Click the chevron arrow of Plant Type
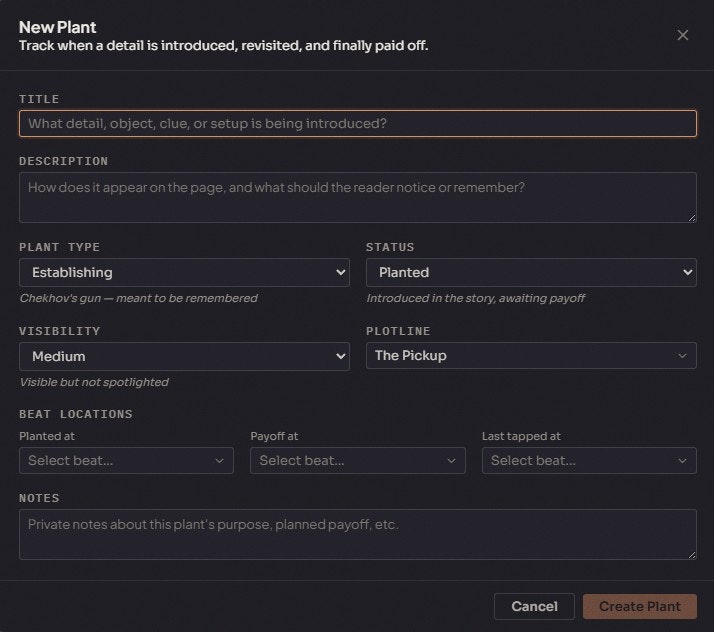The height and width of the screenshot is (632, 714). (340, 272)
